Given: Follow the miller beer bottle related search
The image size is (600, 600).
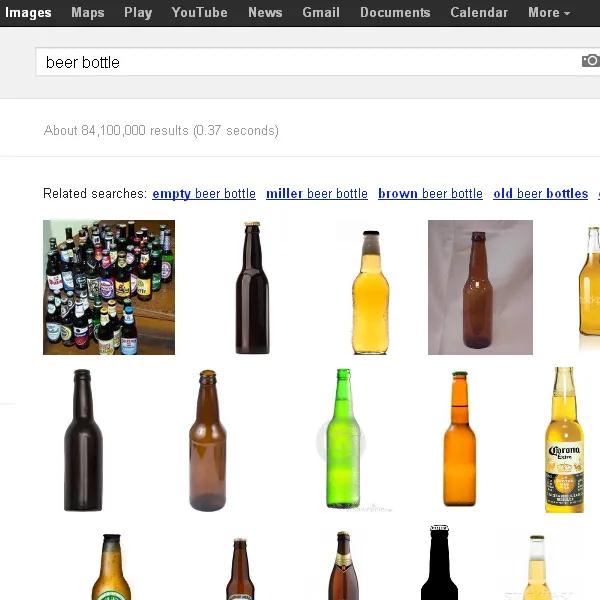Looking at the screenshot, I should 317,194.
